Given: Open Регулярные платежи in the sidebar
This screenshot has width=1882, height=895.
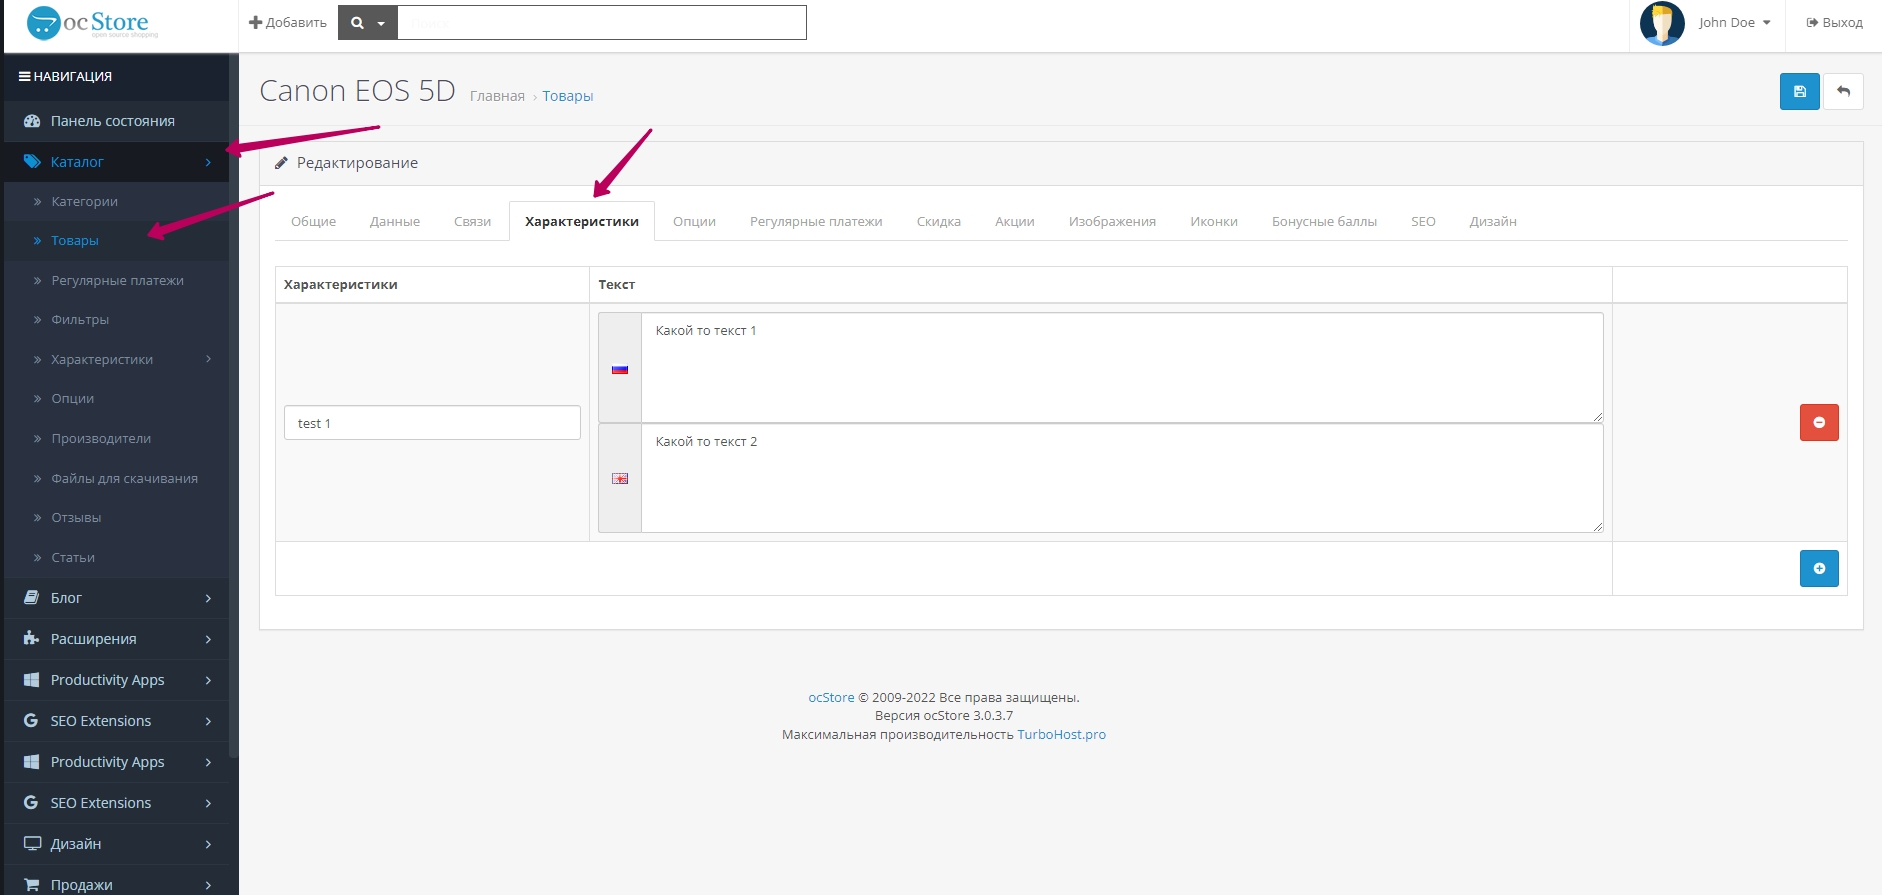Looking at the screenshot, I should coord(117,281).
